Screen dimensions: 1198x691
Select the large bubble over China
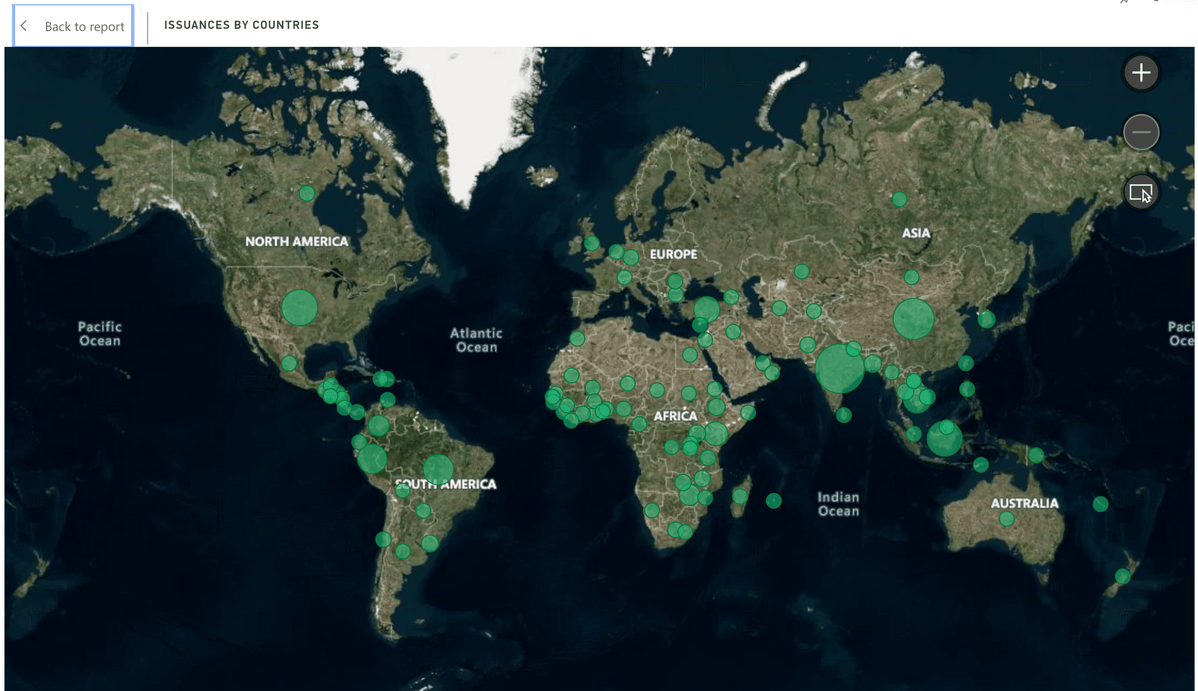(913, 319)
